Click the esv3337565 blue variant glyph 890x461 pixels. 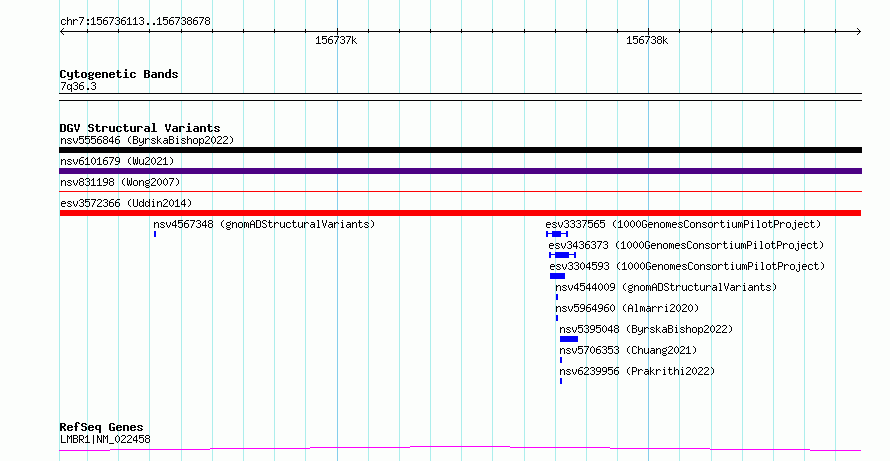[557, 234]
